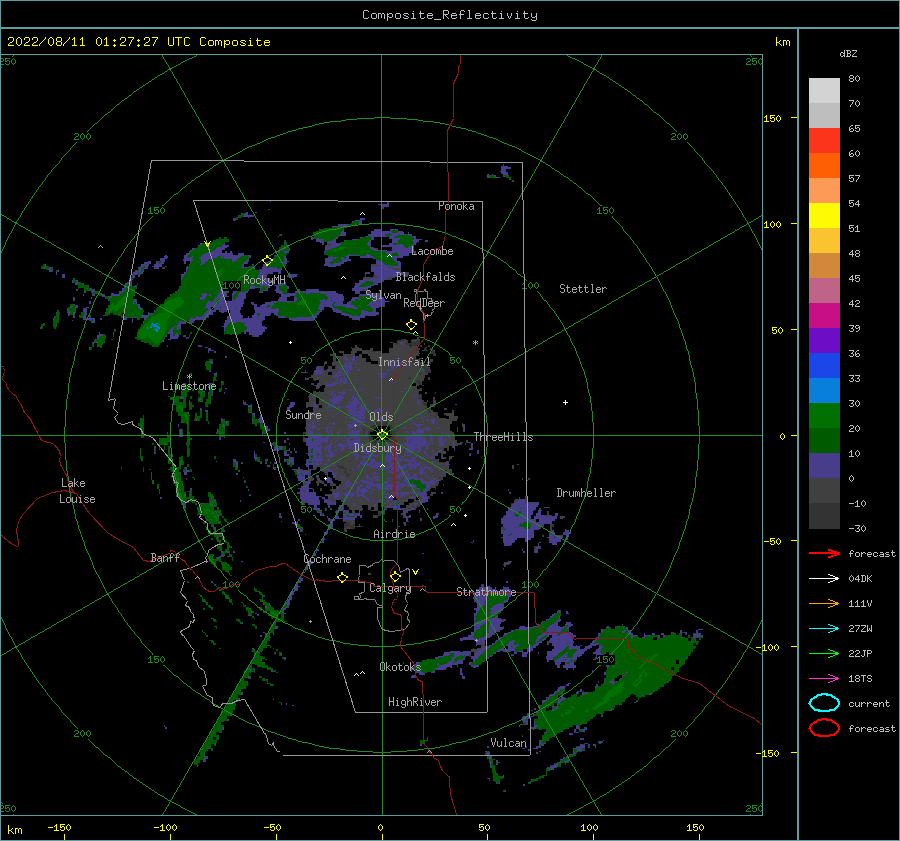Click the cyan current ellipse icon
Viewport: 900px width, 841px height.
pyautogui.click(x=824, y=703)
